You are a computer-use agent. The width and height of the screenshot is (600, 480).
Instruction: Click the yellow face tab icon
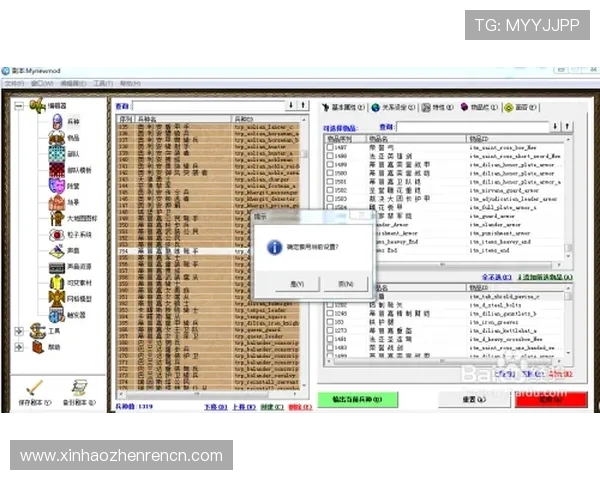pos(509,108)
